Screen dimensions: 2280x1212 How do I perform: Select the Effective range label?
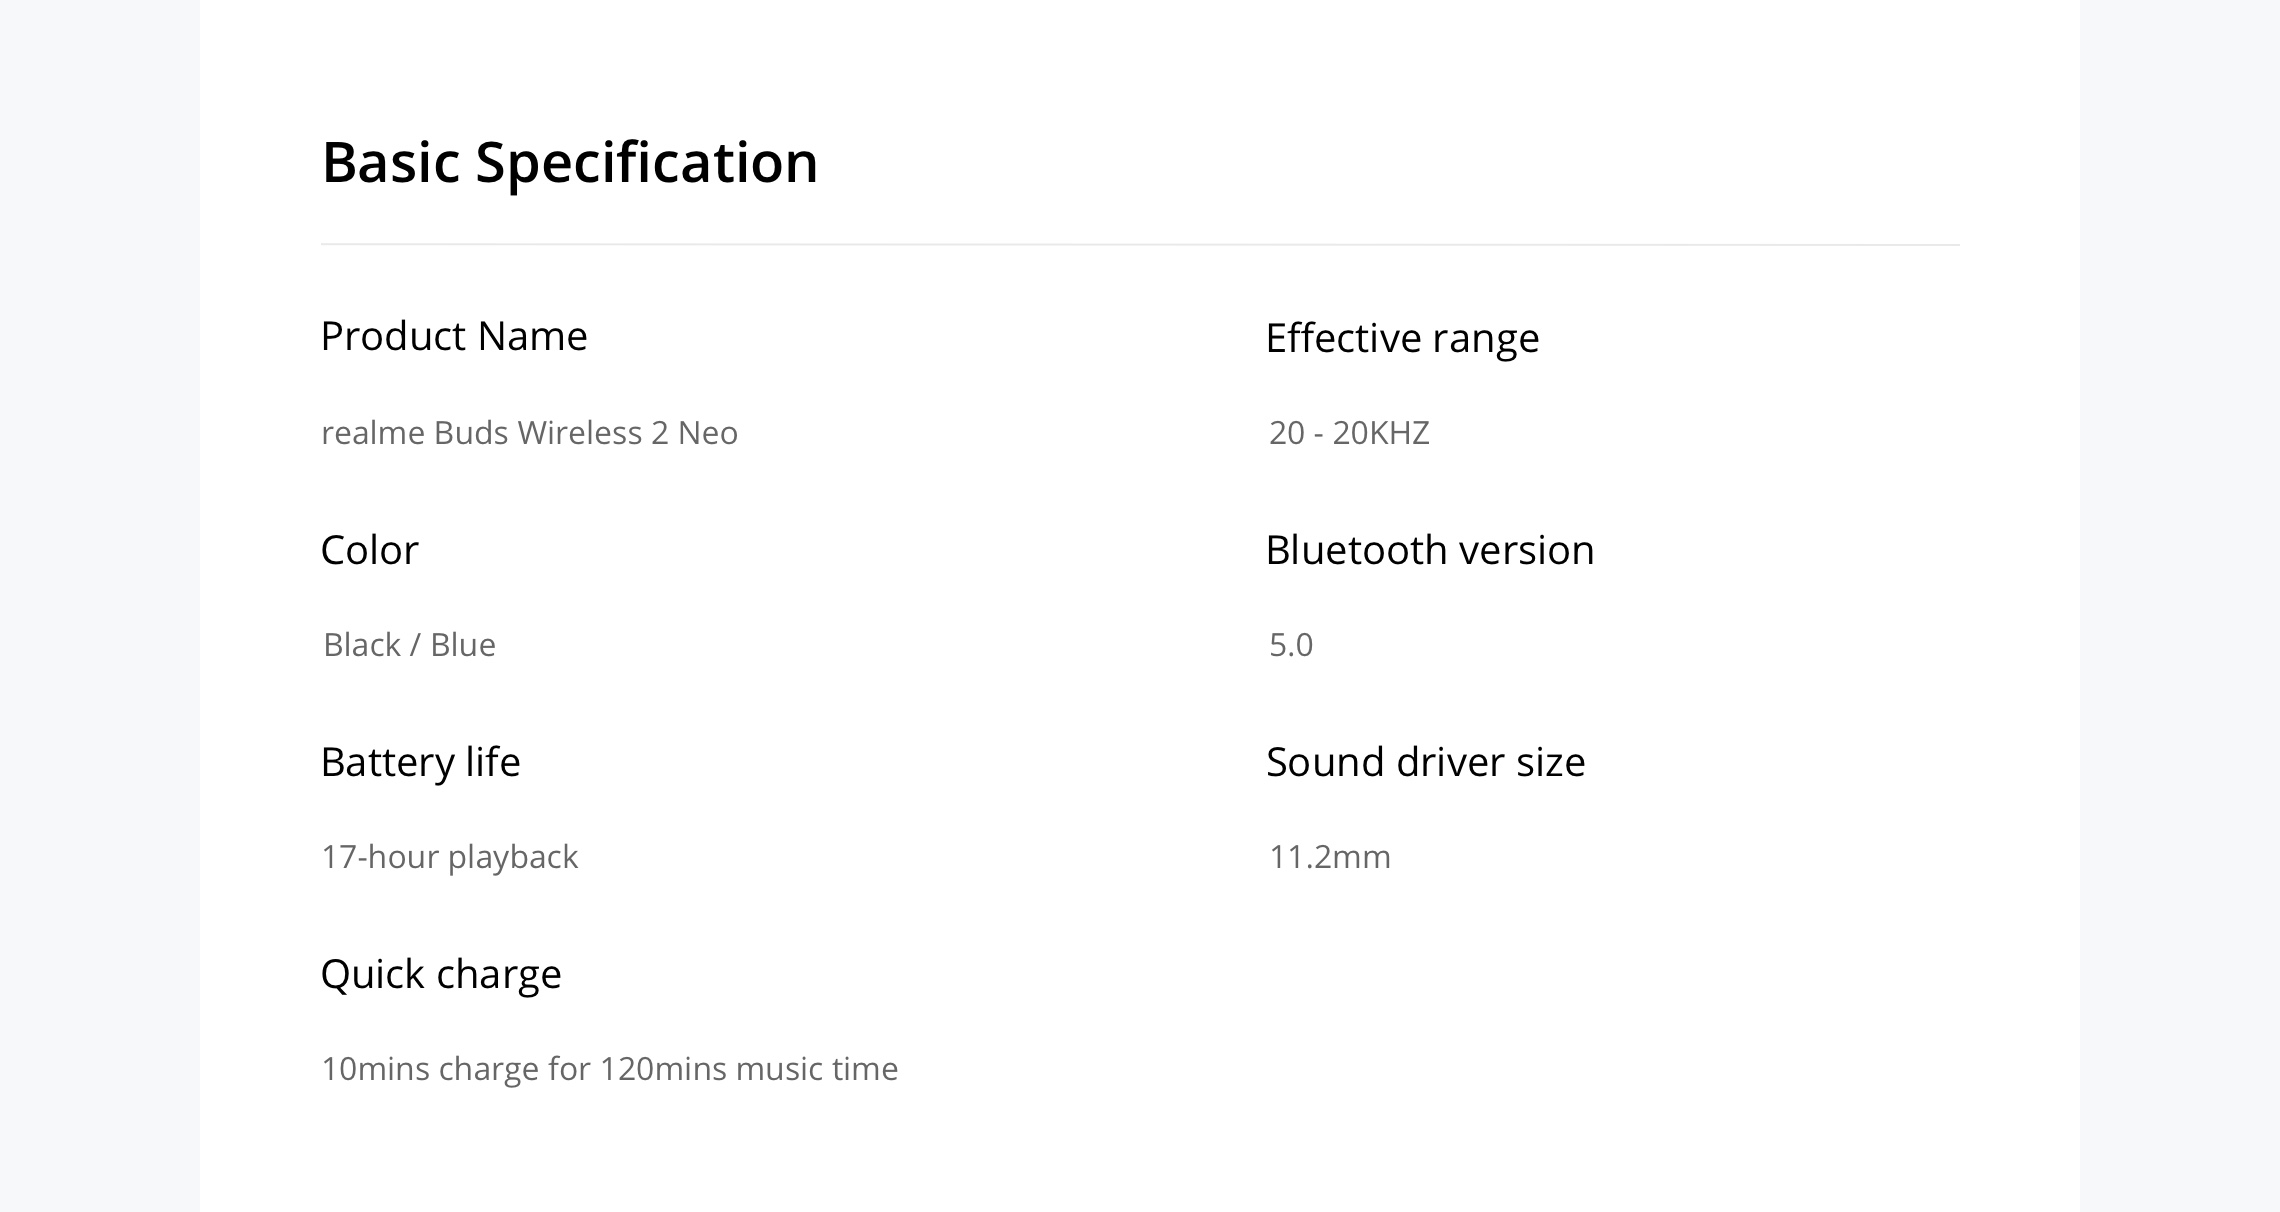[x=1402, y=339]
